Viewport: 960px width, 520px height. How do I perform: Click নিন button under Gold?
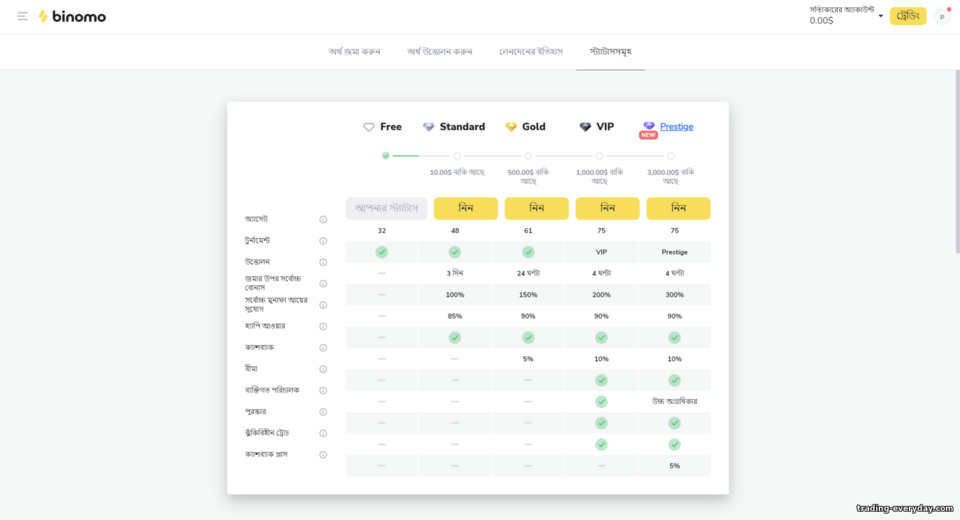coord(536,208)
